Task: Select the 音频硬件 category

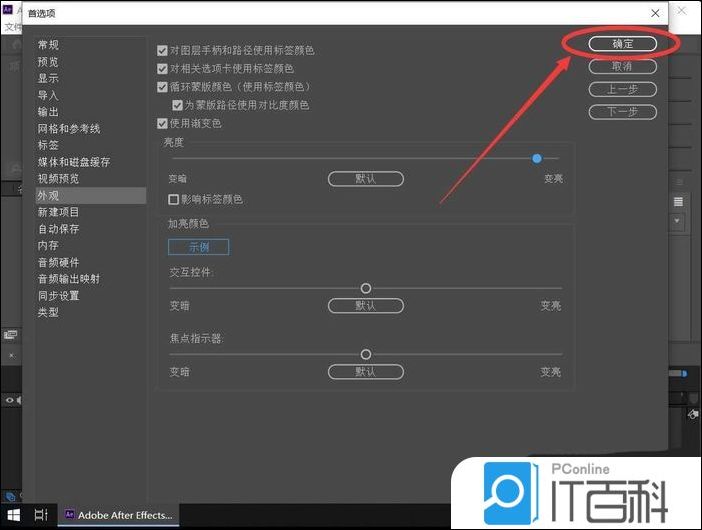Action: tap(58, 262)
